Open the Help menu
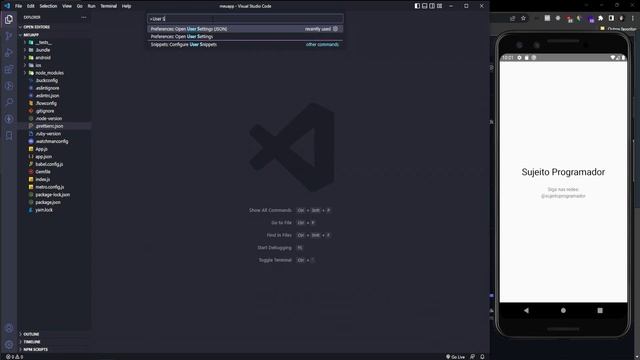The height and width of the screenshot is (360, 640). click(127, 6)
